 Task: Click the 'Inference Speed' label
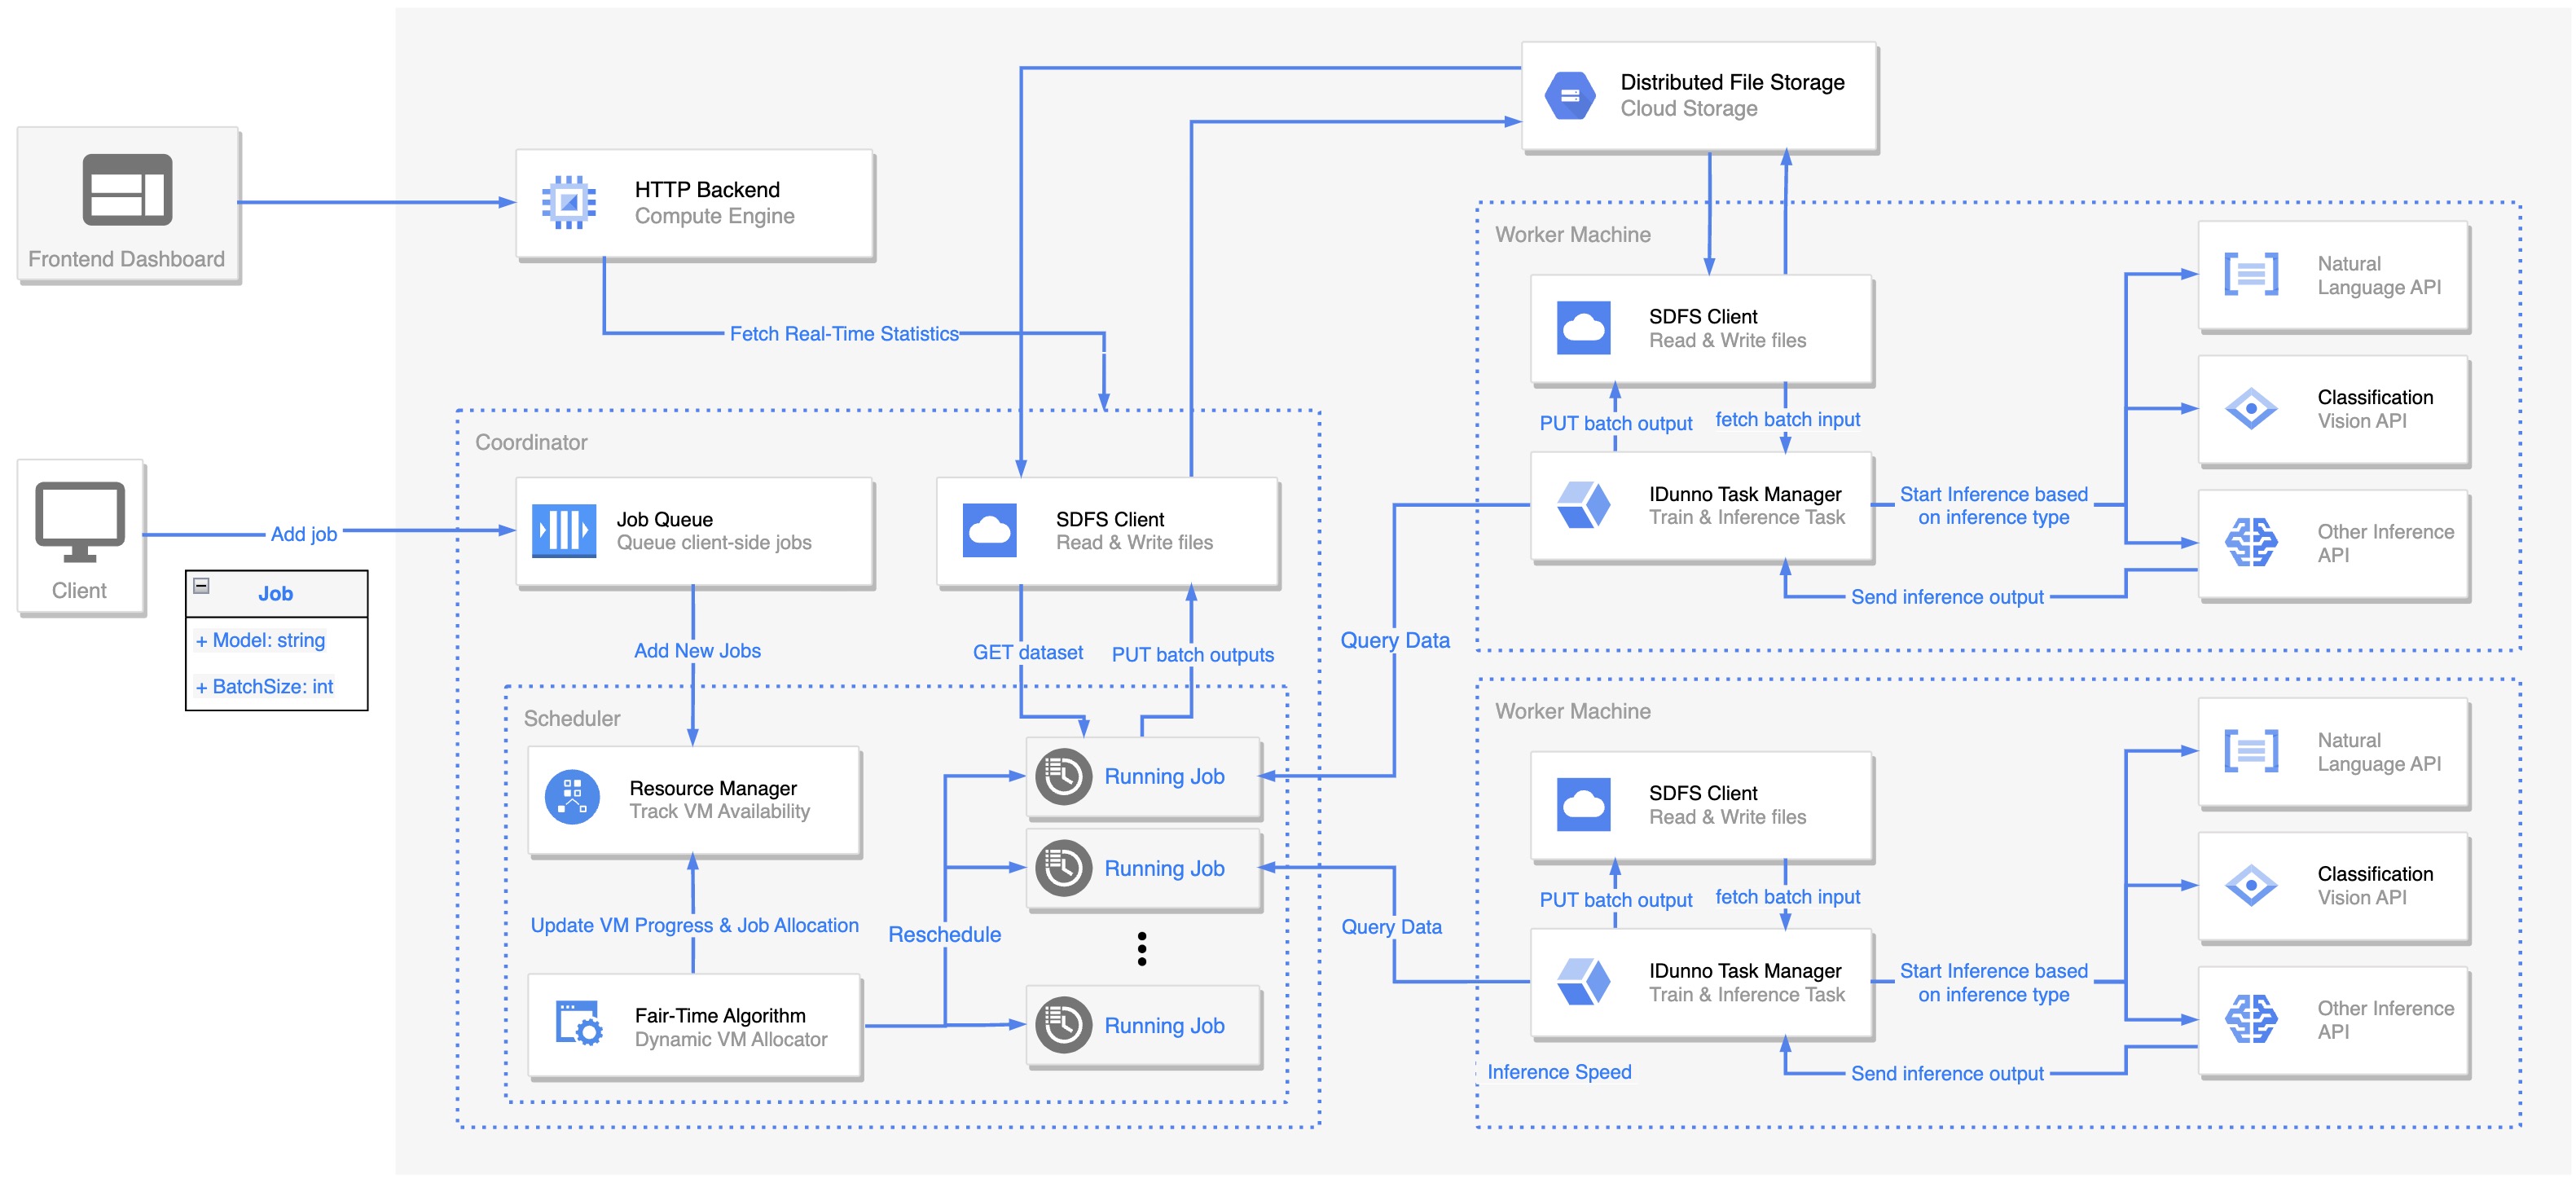(x=1558, y=1072)
